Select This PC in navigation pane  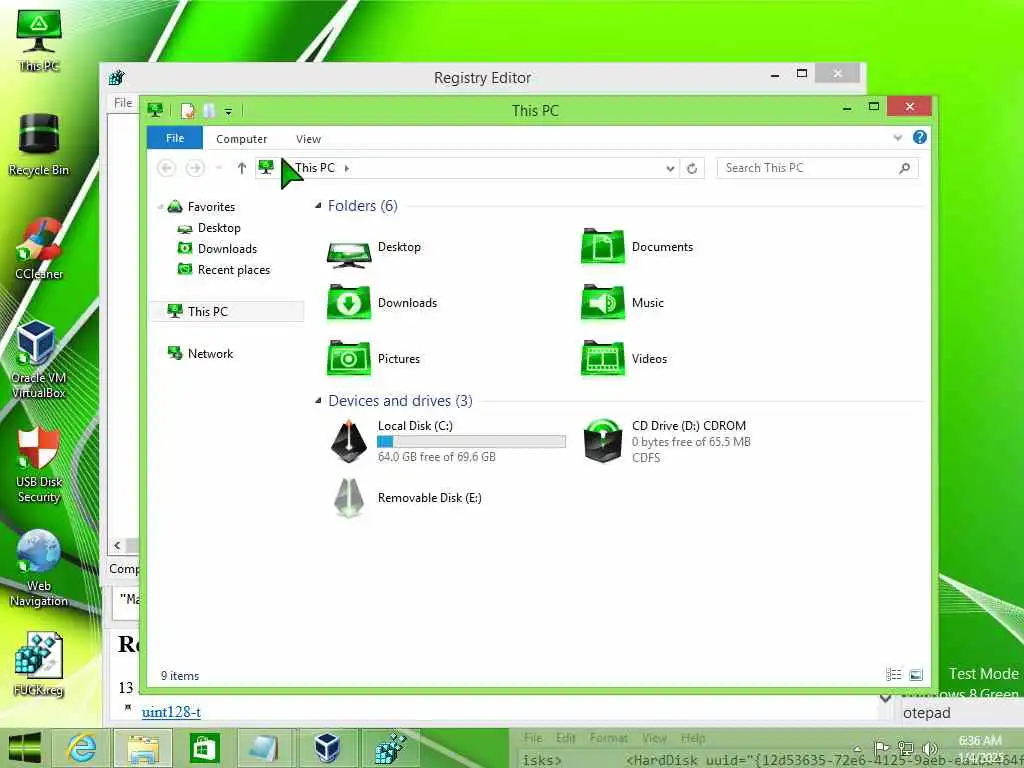pos(227,312)
